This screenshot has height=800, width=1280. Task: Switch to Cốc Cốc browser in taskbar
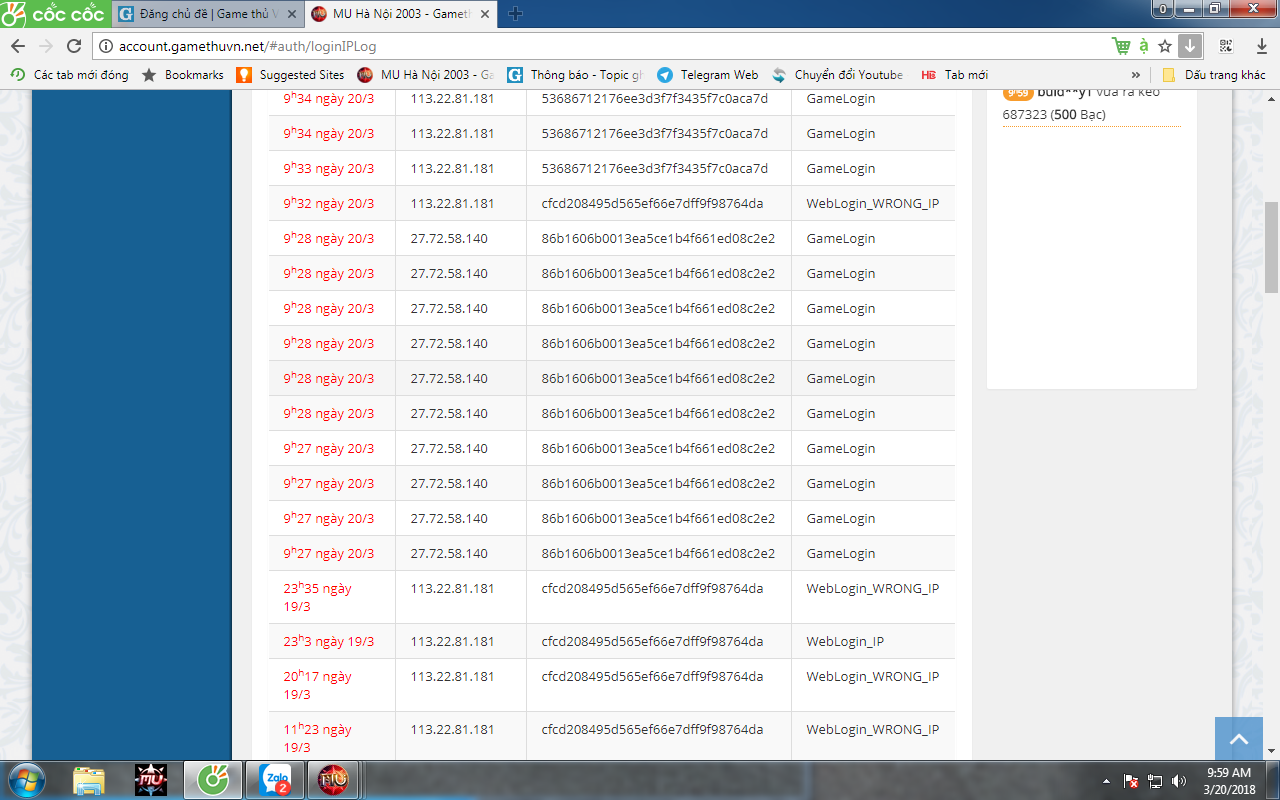[213, 780]
